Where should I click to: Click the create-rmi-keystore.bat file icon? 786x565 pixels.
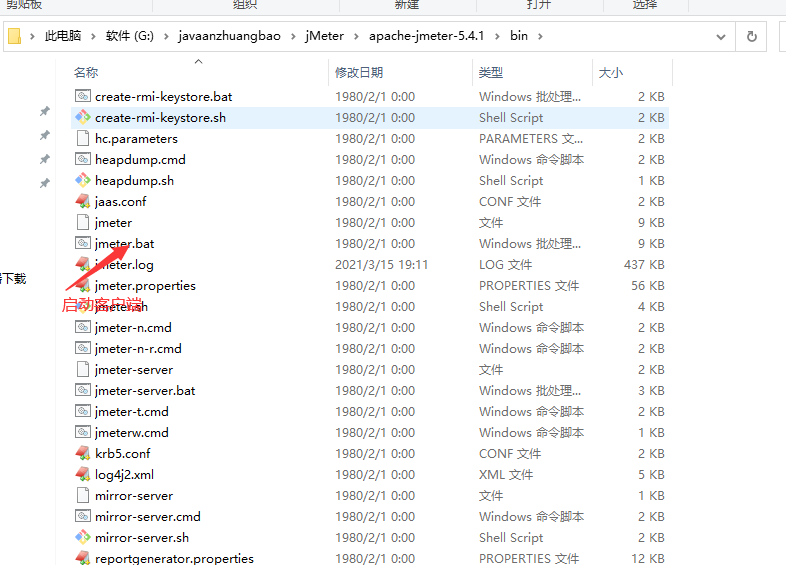coord(83,97)
